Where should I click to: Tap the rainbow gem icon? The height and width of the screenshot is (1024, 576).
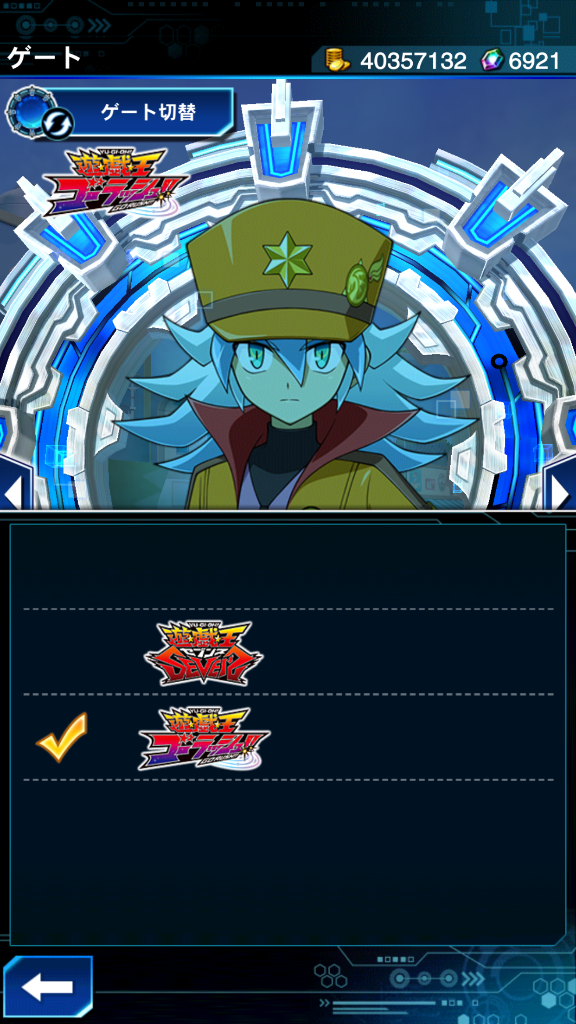coord(492,61)
